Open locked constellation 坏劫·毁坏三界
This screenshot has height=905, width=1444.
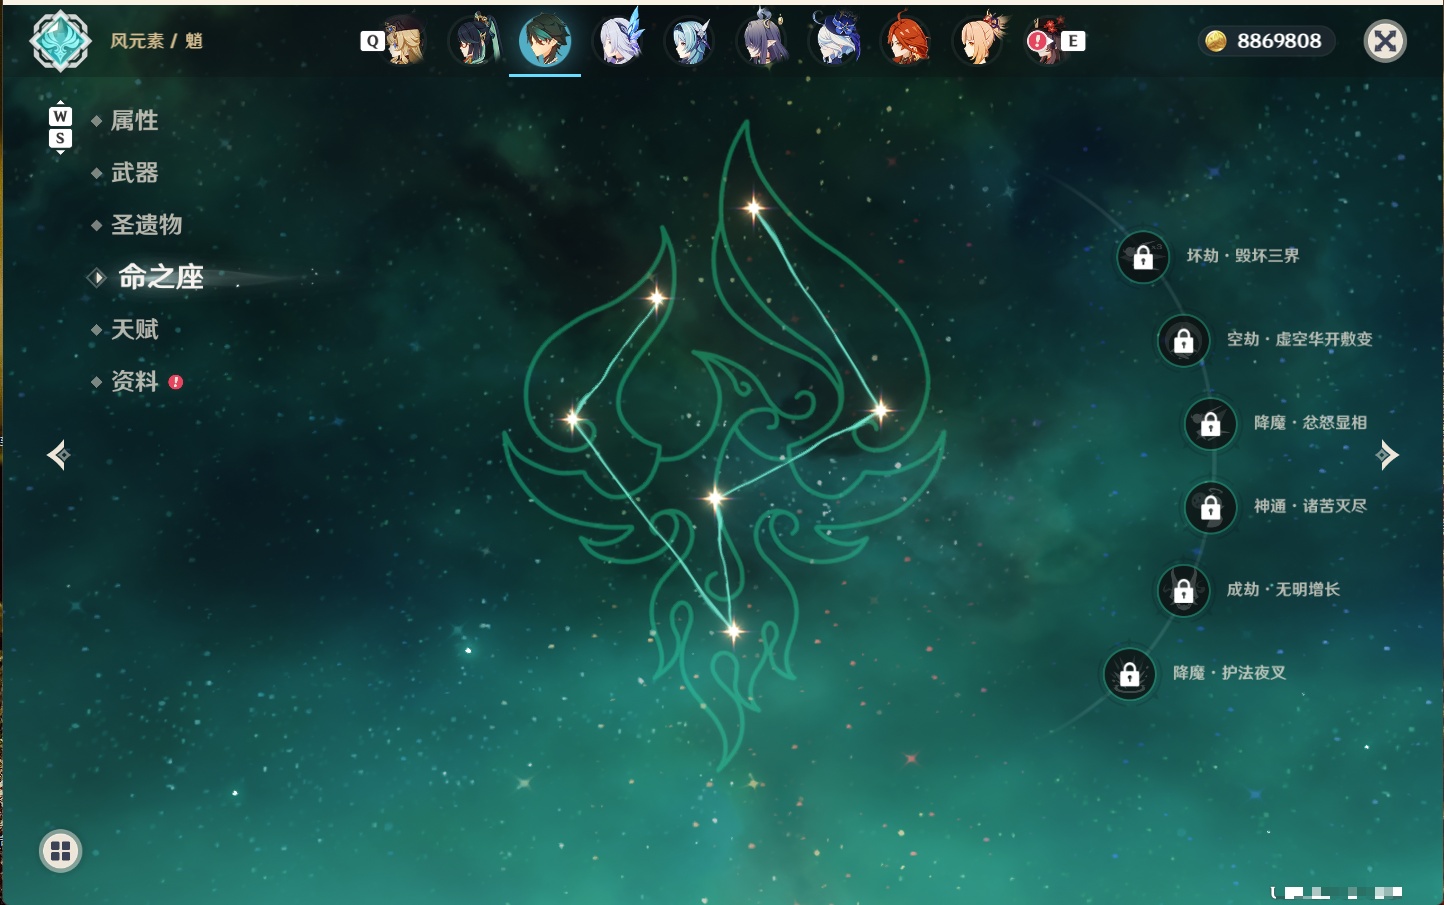pyautogui.click(x=1143, y=257)
